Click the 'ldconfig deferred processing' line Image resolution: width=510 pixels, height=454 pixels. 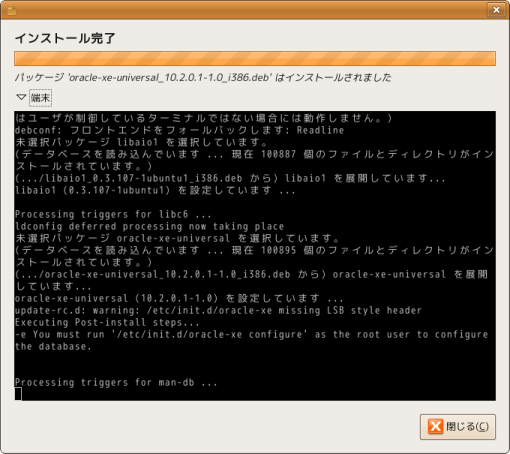click(x=150, y=226)
